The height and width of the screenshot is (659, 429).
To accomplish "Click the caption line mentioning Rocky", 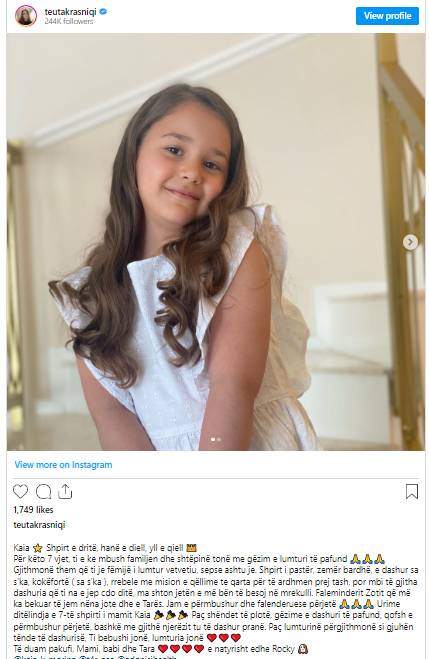I will click(161, 648).
